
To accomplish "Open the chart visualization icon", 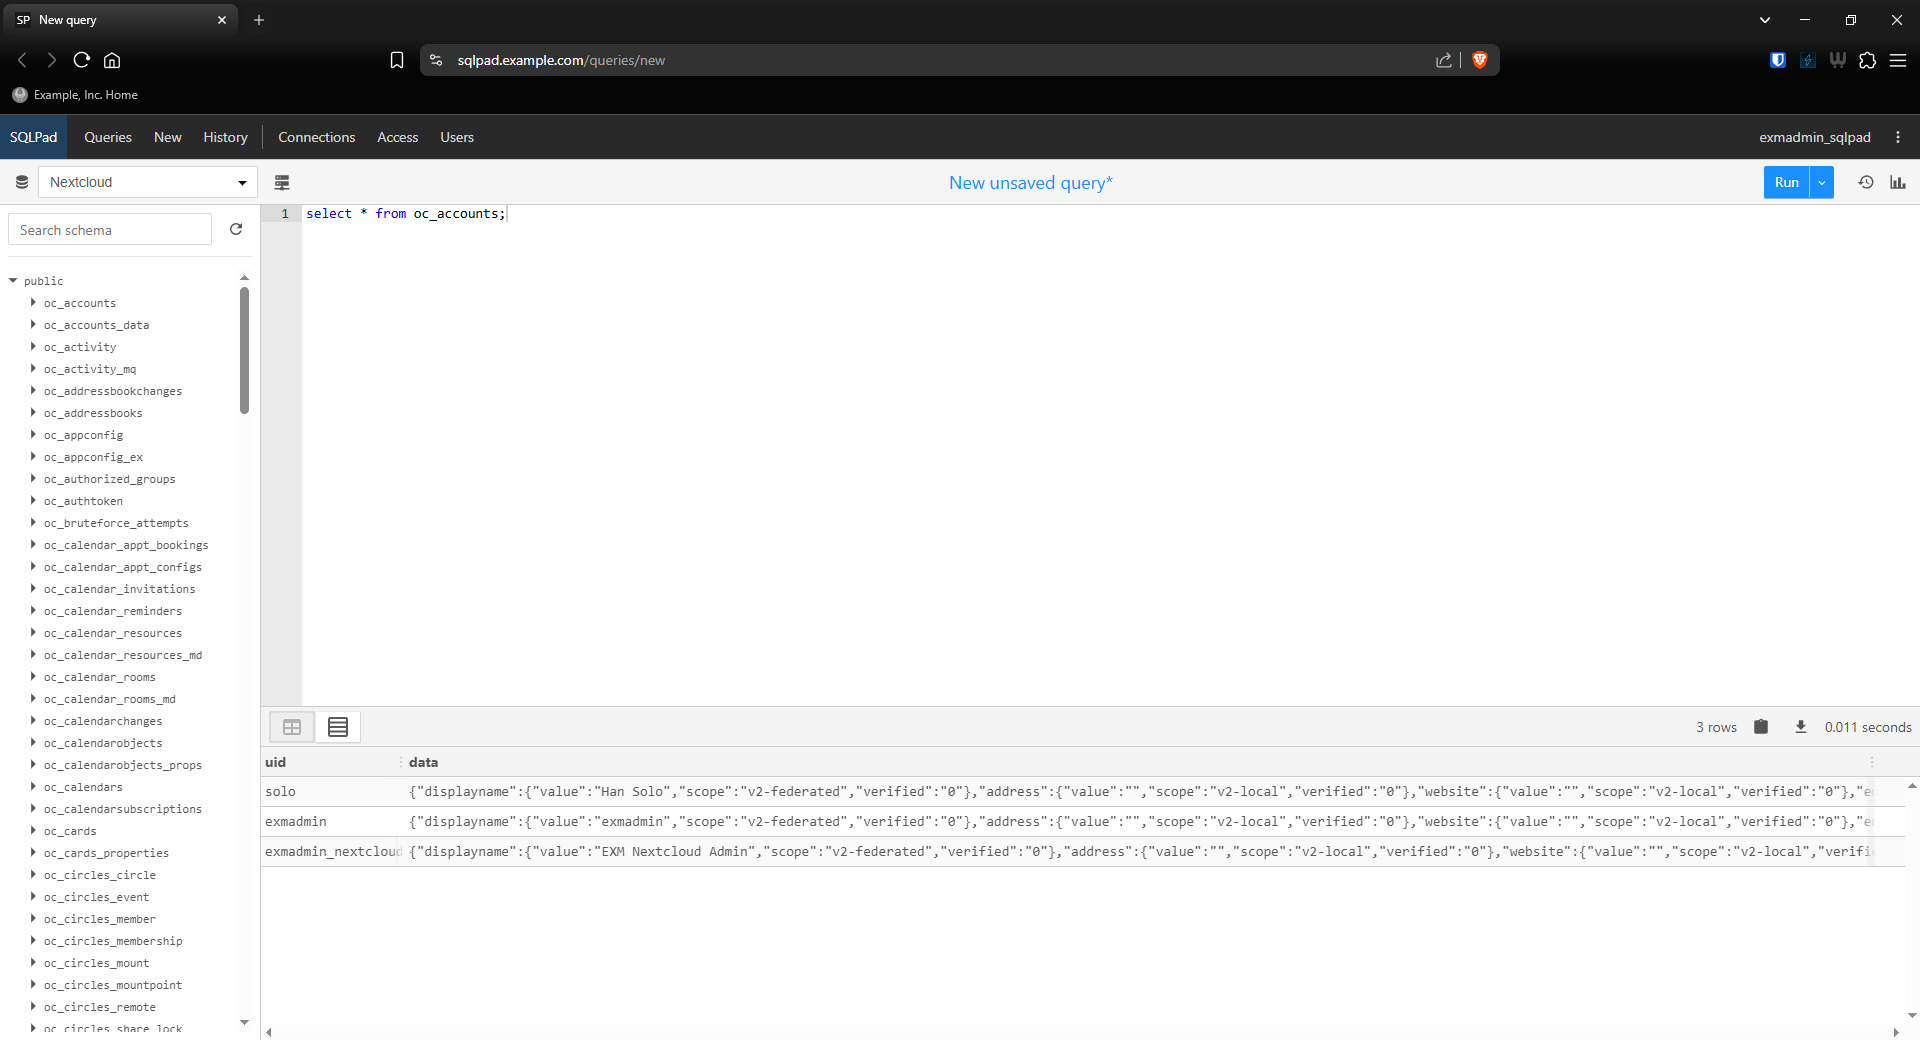I will (x=1897, y=182).
